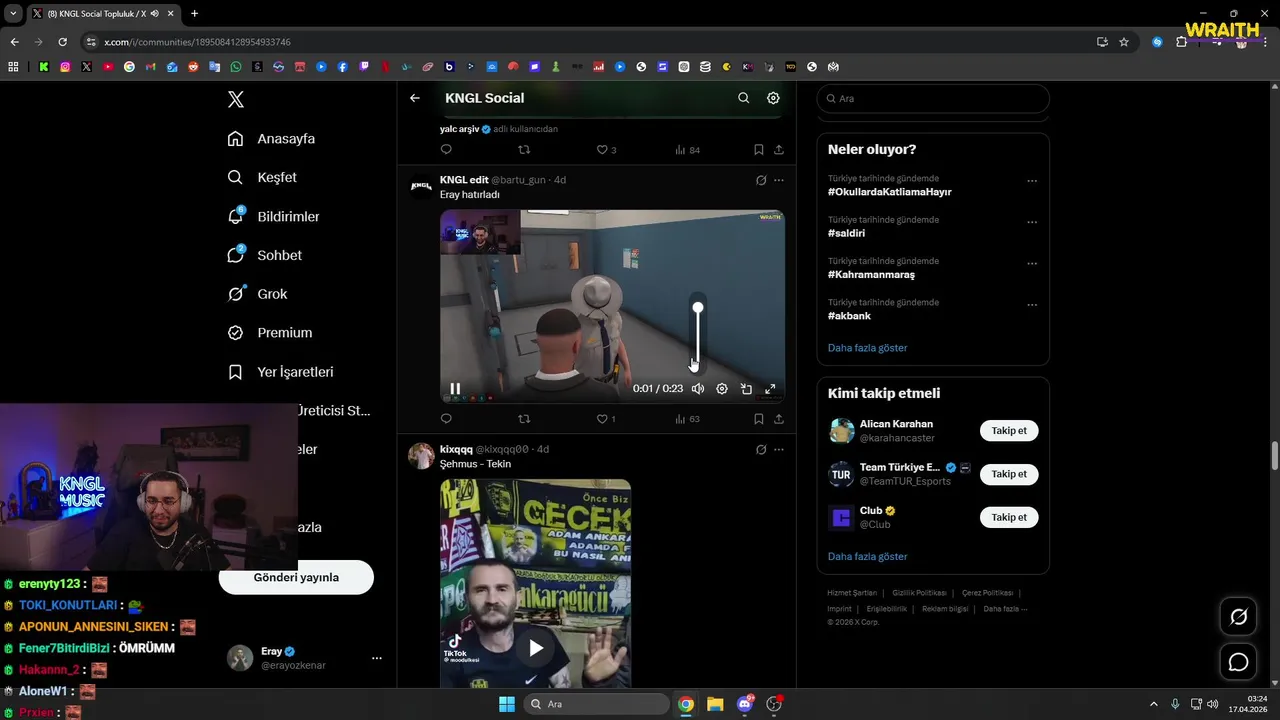Show more trends under Neler oluyor
Image resolution: width=1280 pixels, height=720 pixels.
[x=868, y=348]
